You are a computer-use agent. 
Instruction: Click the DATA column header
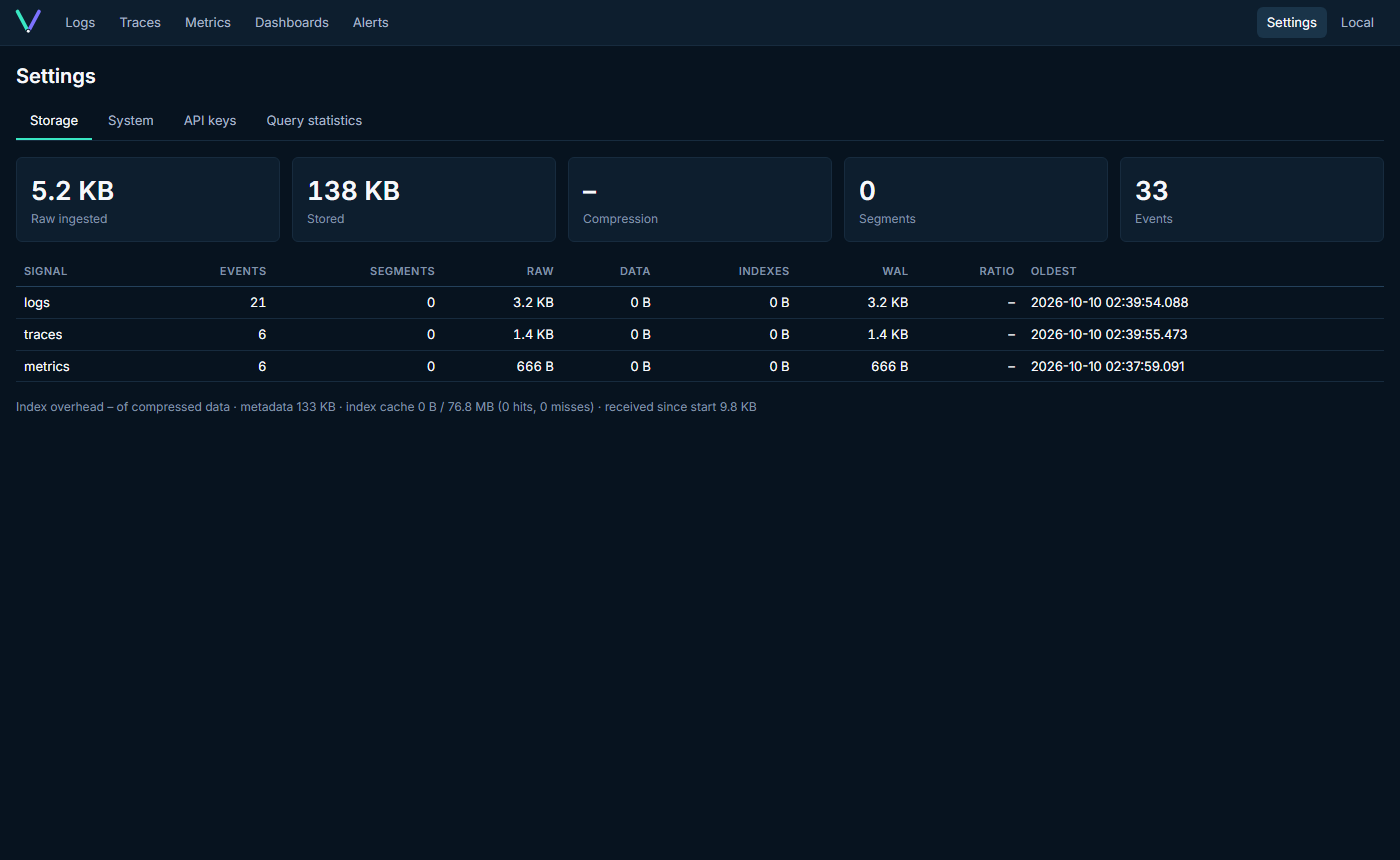635,271
